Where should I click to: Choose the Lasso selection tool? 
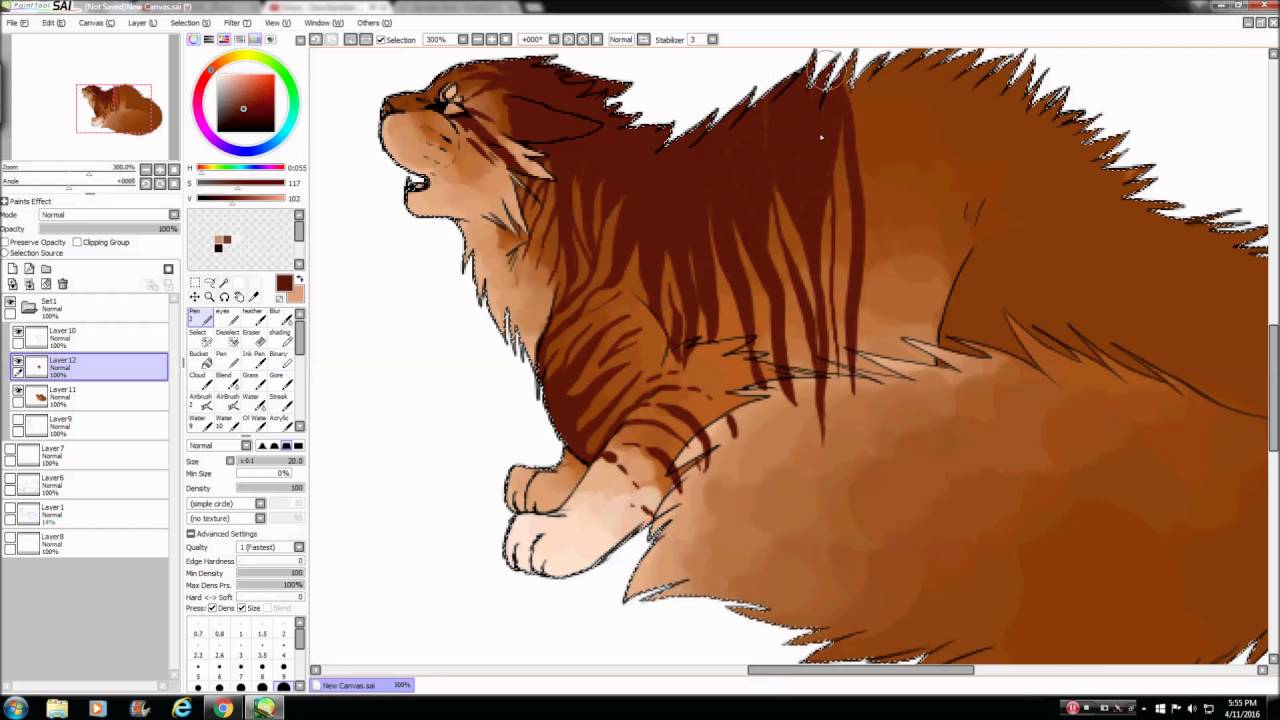[210, 283]
